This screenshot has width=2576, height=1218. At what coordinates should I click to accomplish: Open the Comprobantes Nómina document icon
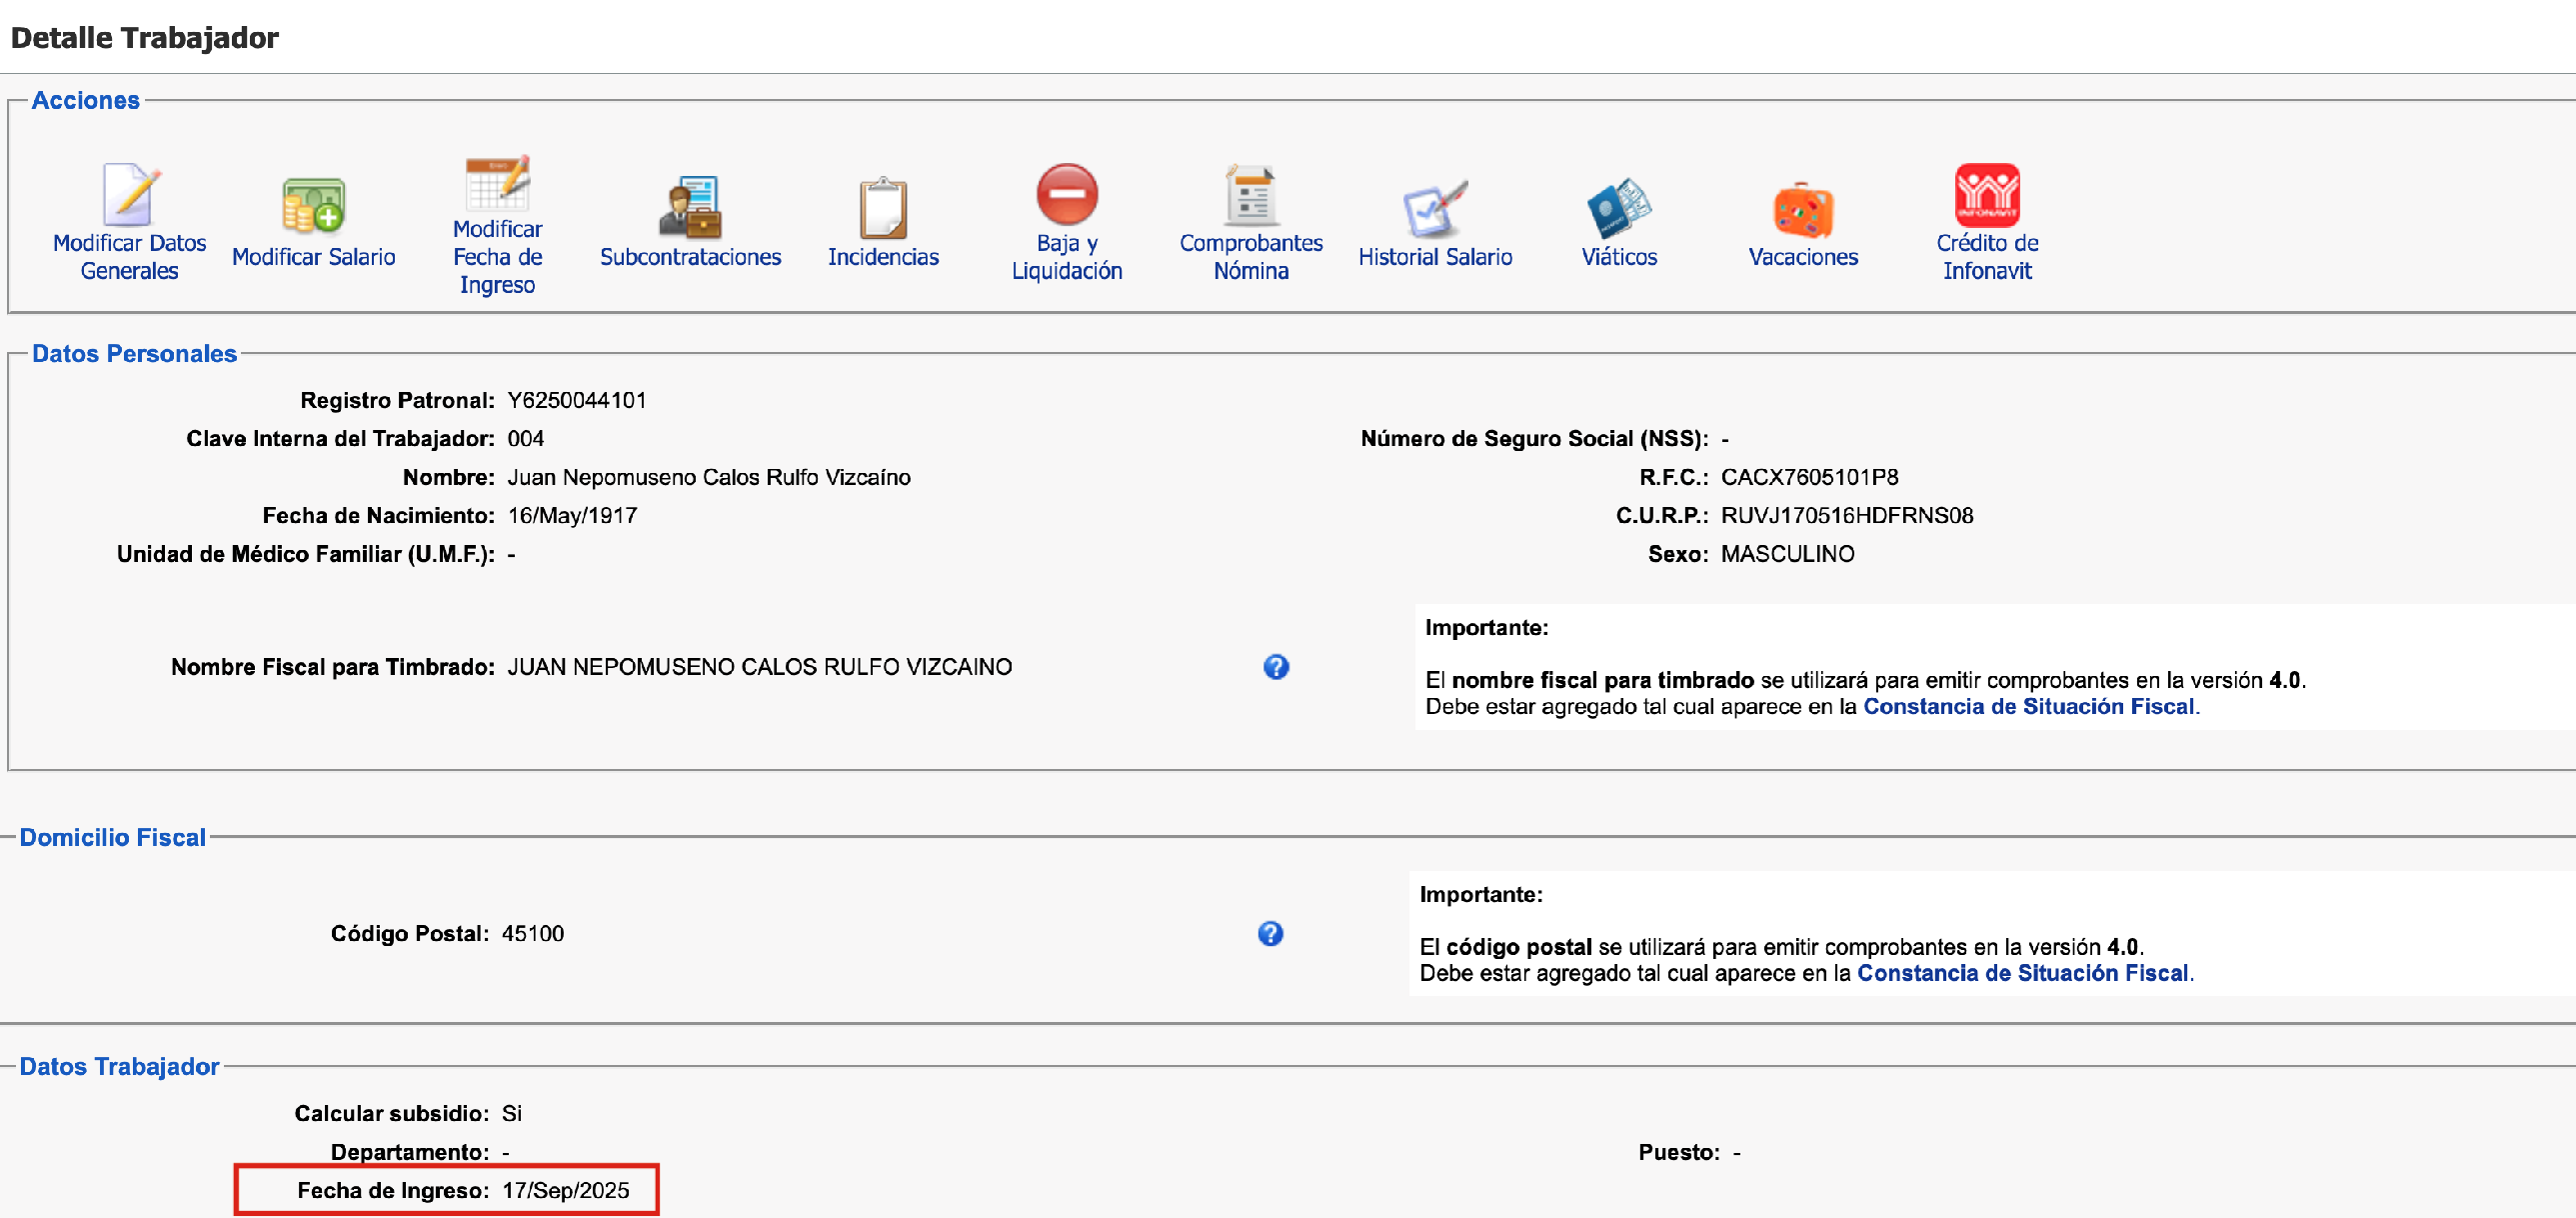click(1250, 194)
